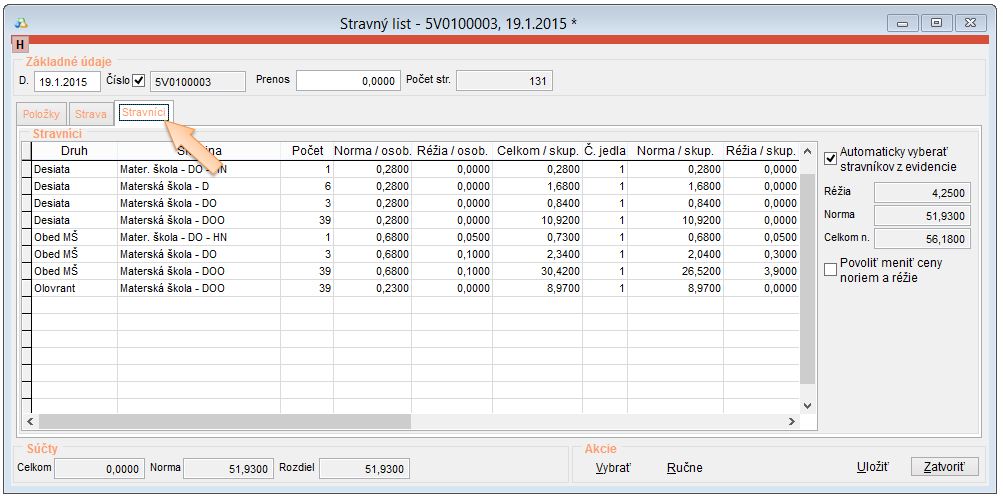Image resolution: width=1003 pixels, height=502 pixels.
Task: Sort by the Druh column header
Action: pyautogui.click(x=74, y=151)
